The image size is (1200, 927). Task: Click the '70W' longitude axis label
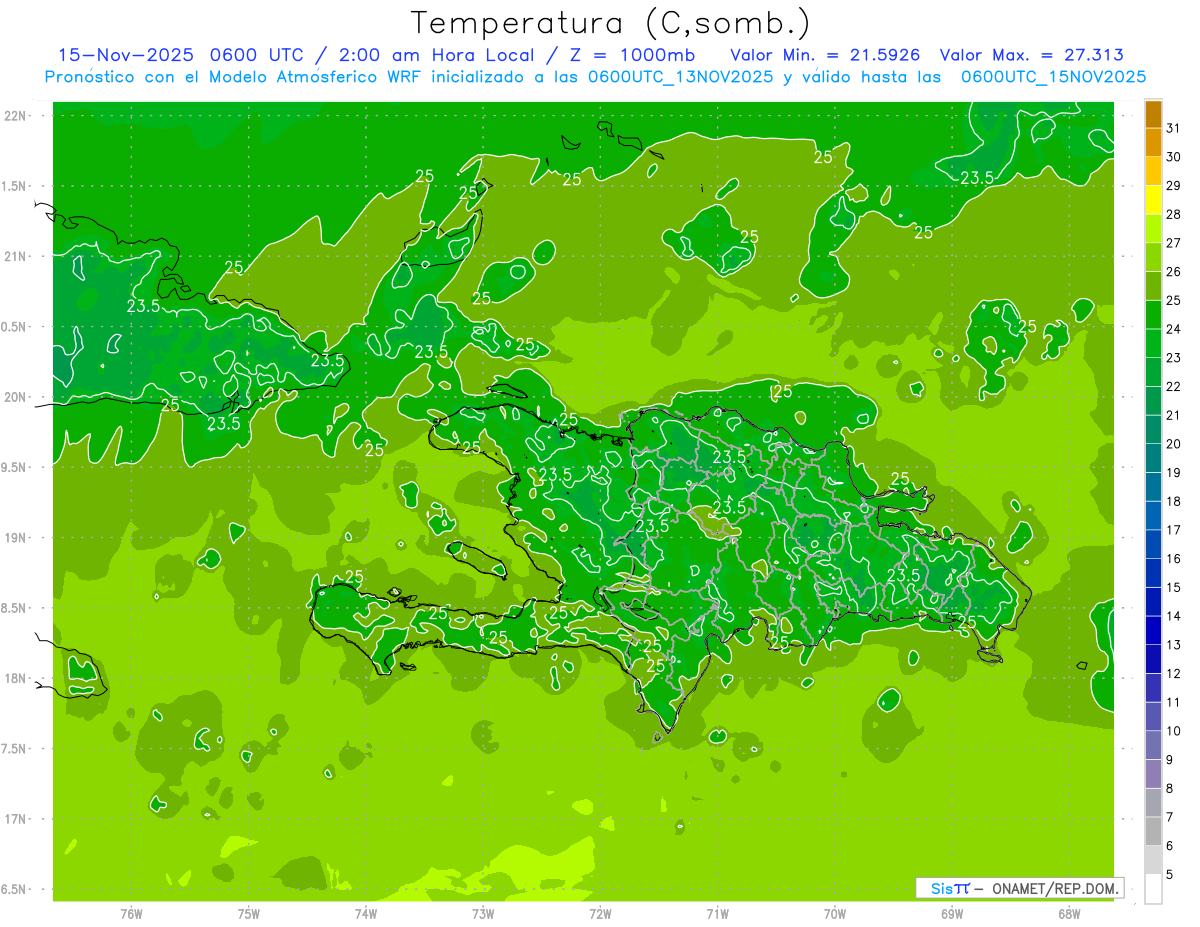click(x=835, y=914)
